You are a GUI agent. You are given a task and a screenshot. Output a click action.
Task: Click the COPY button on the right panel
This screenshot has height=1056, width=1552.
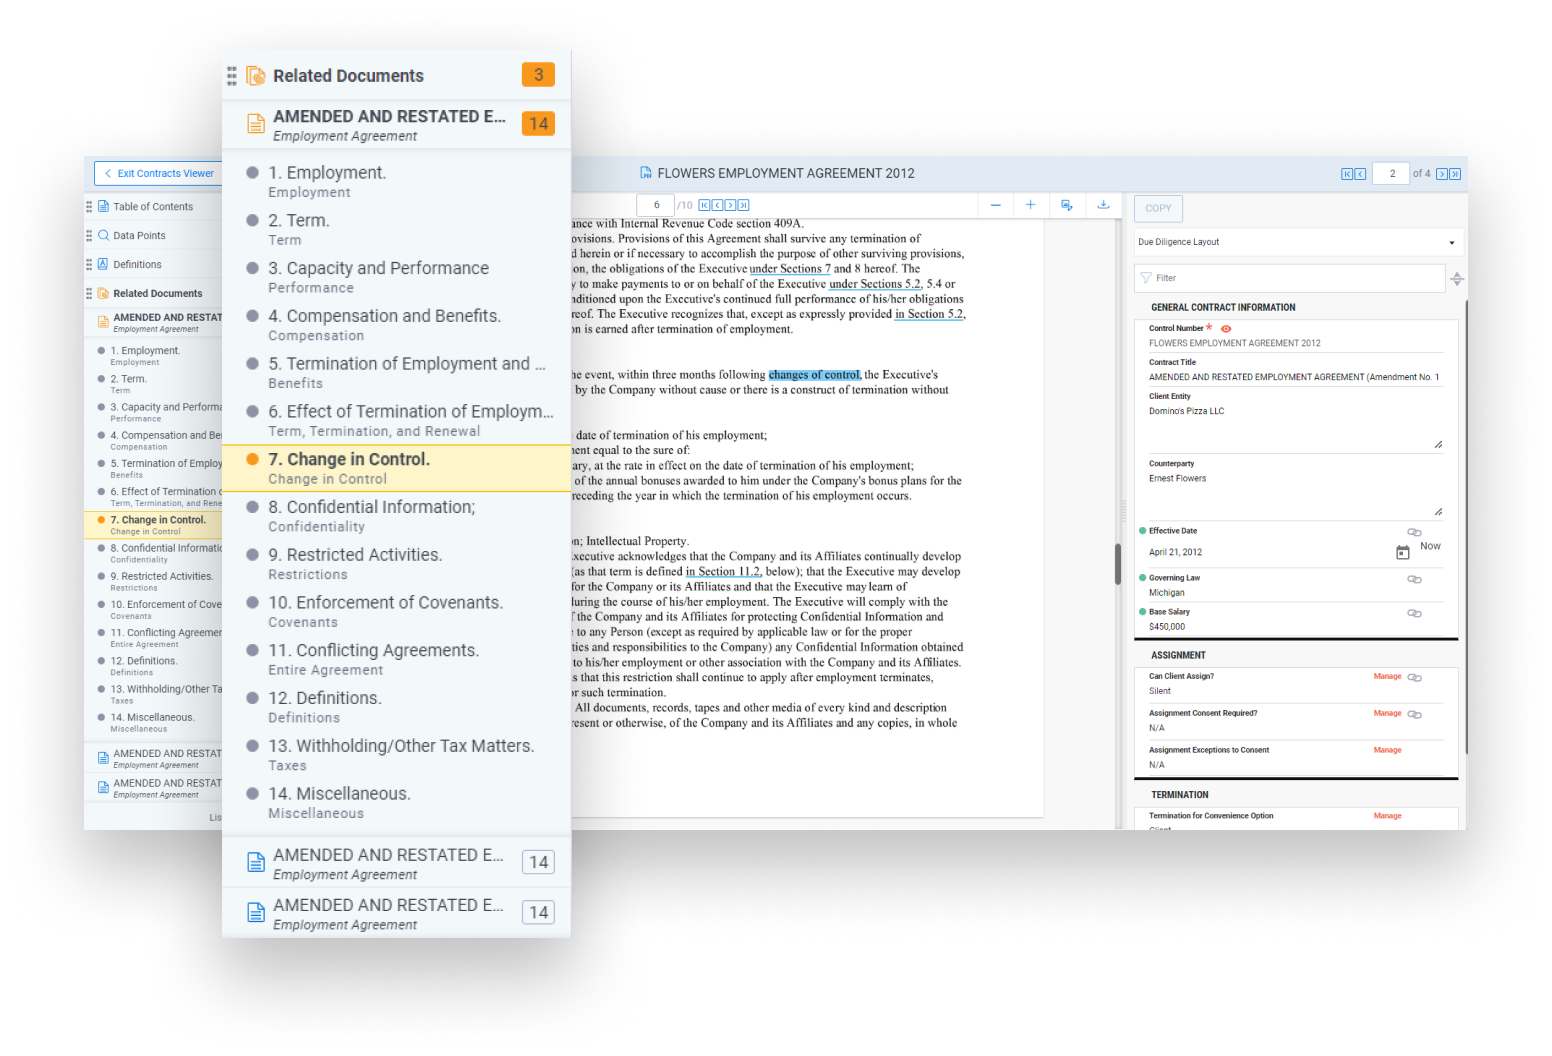(1157, 208)
